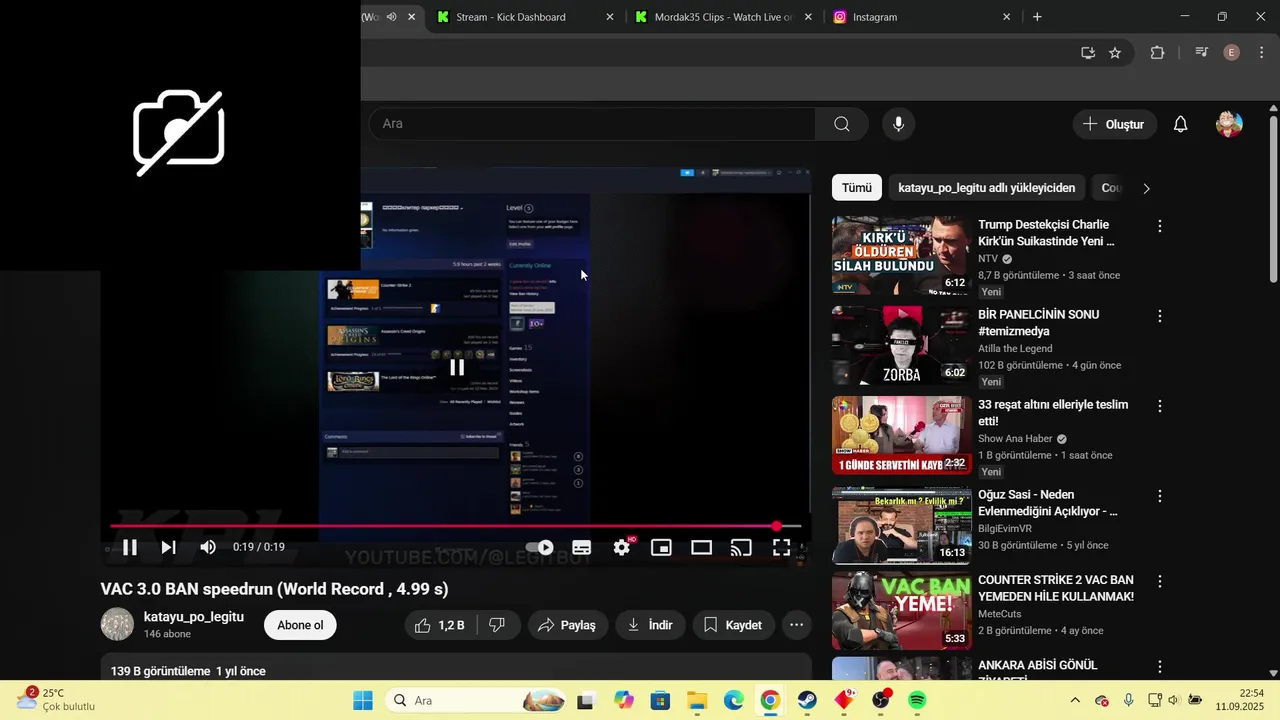Viewport: 1280px width, 720px height.
Task: Install or cast page icon in address bar
Action: pyautogui.click(x=1088, y=53)
